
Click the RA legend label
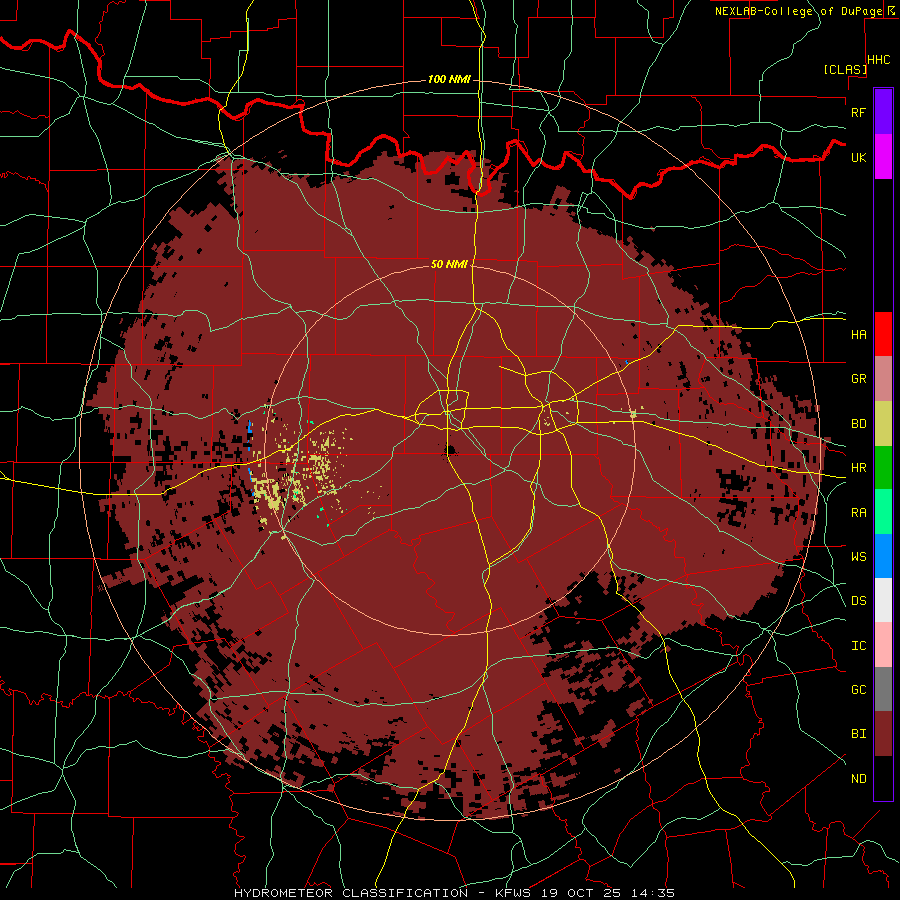click(859, 513)
